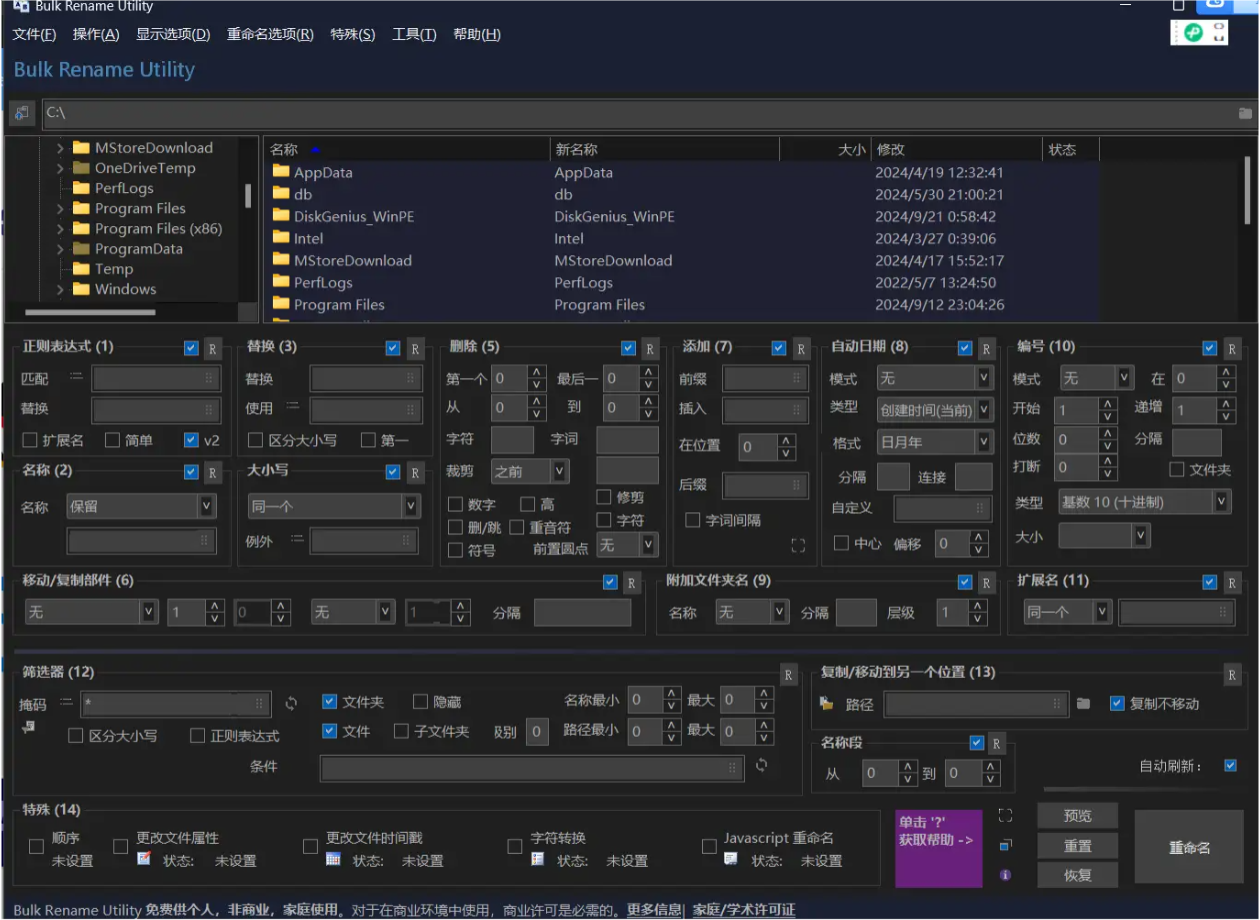
Task: Click the browse folder icon at the path bar's end
Action: pos(1245,113)
